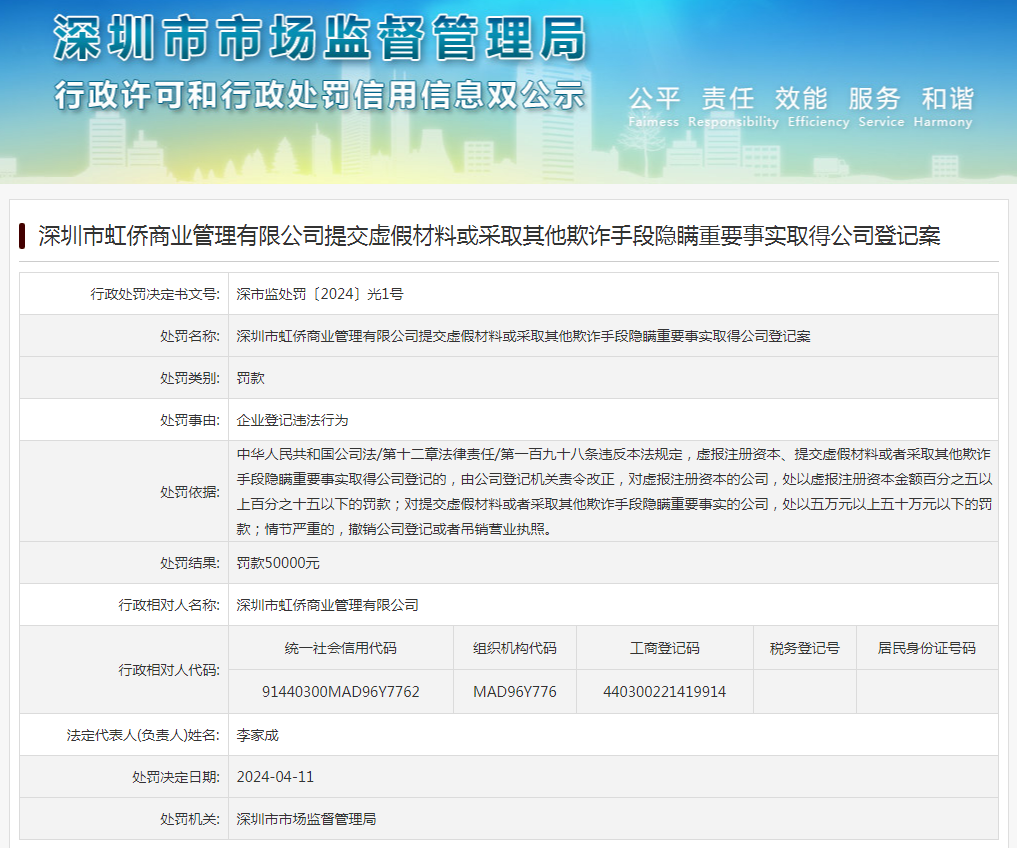Select the 处罚依据 label
Viewport: 1017px width, 848px height.
click(x=189, y=492)
